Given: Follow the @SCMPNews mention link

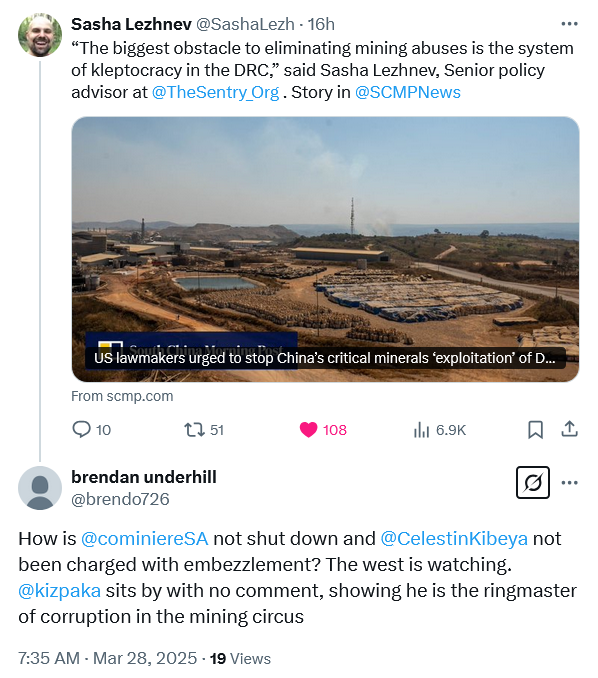Looking at the screenshot, I should click(x=408, y=92).
